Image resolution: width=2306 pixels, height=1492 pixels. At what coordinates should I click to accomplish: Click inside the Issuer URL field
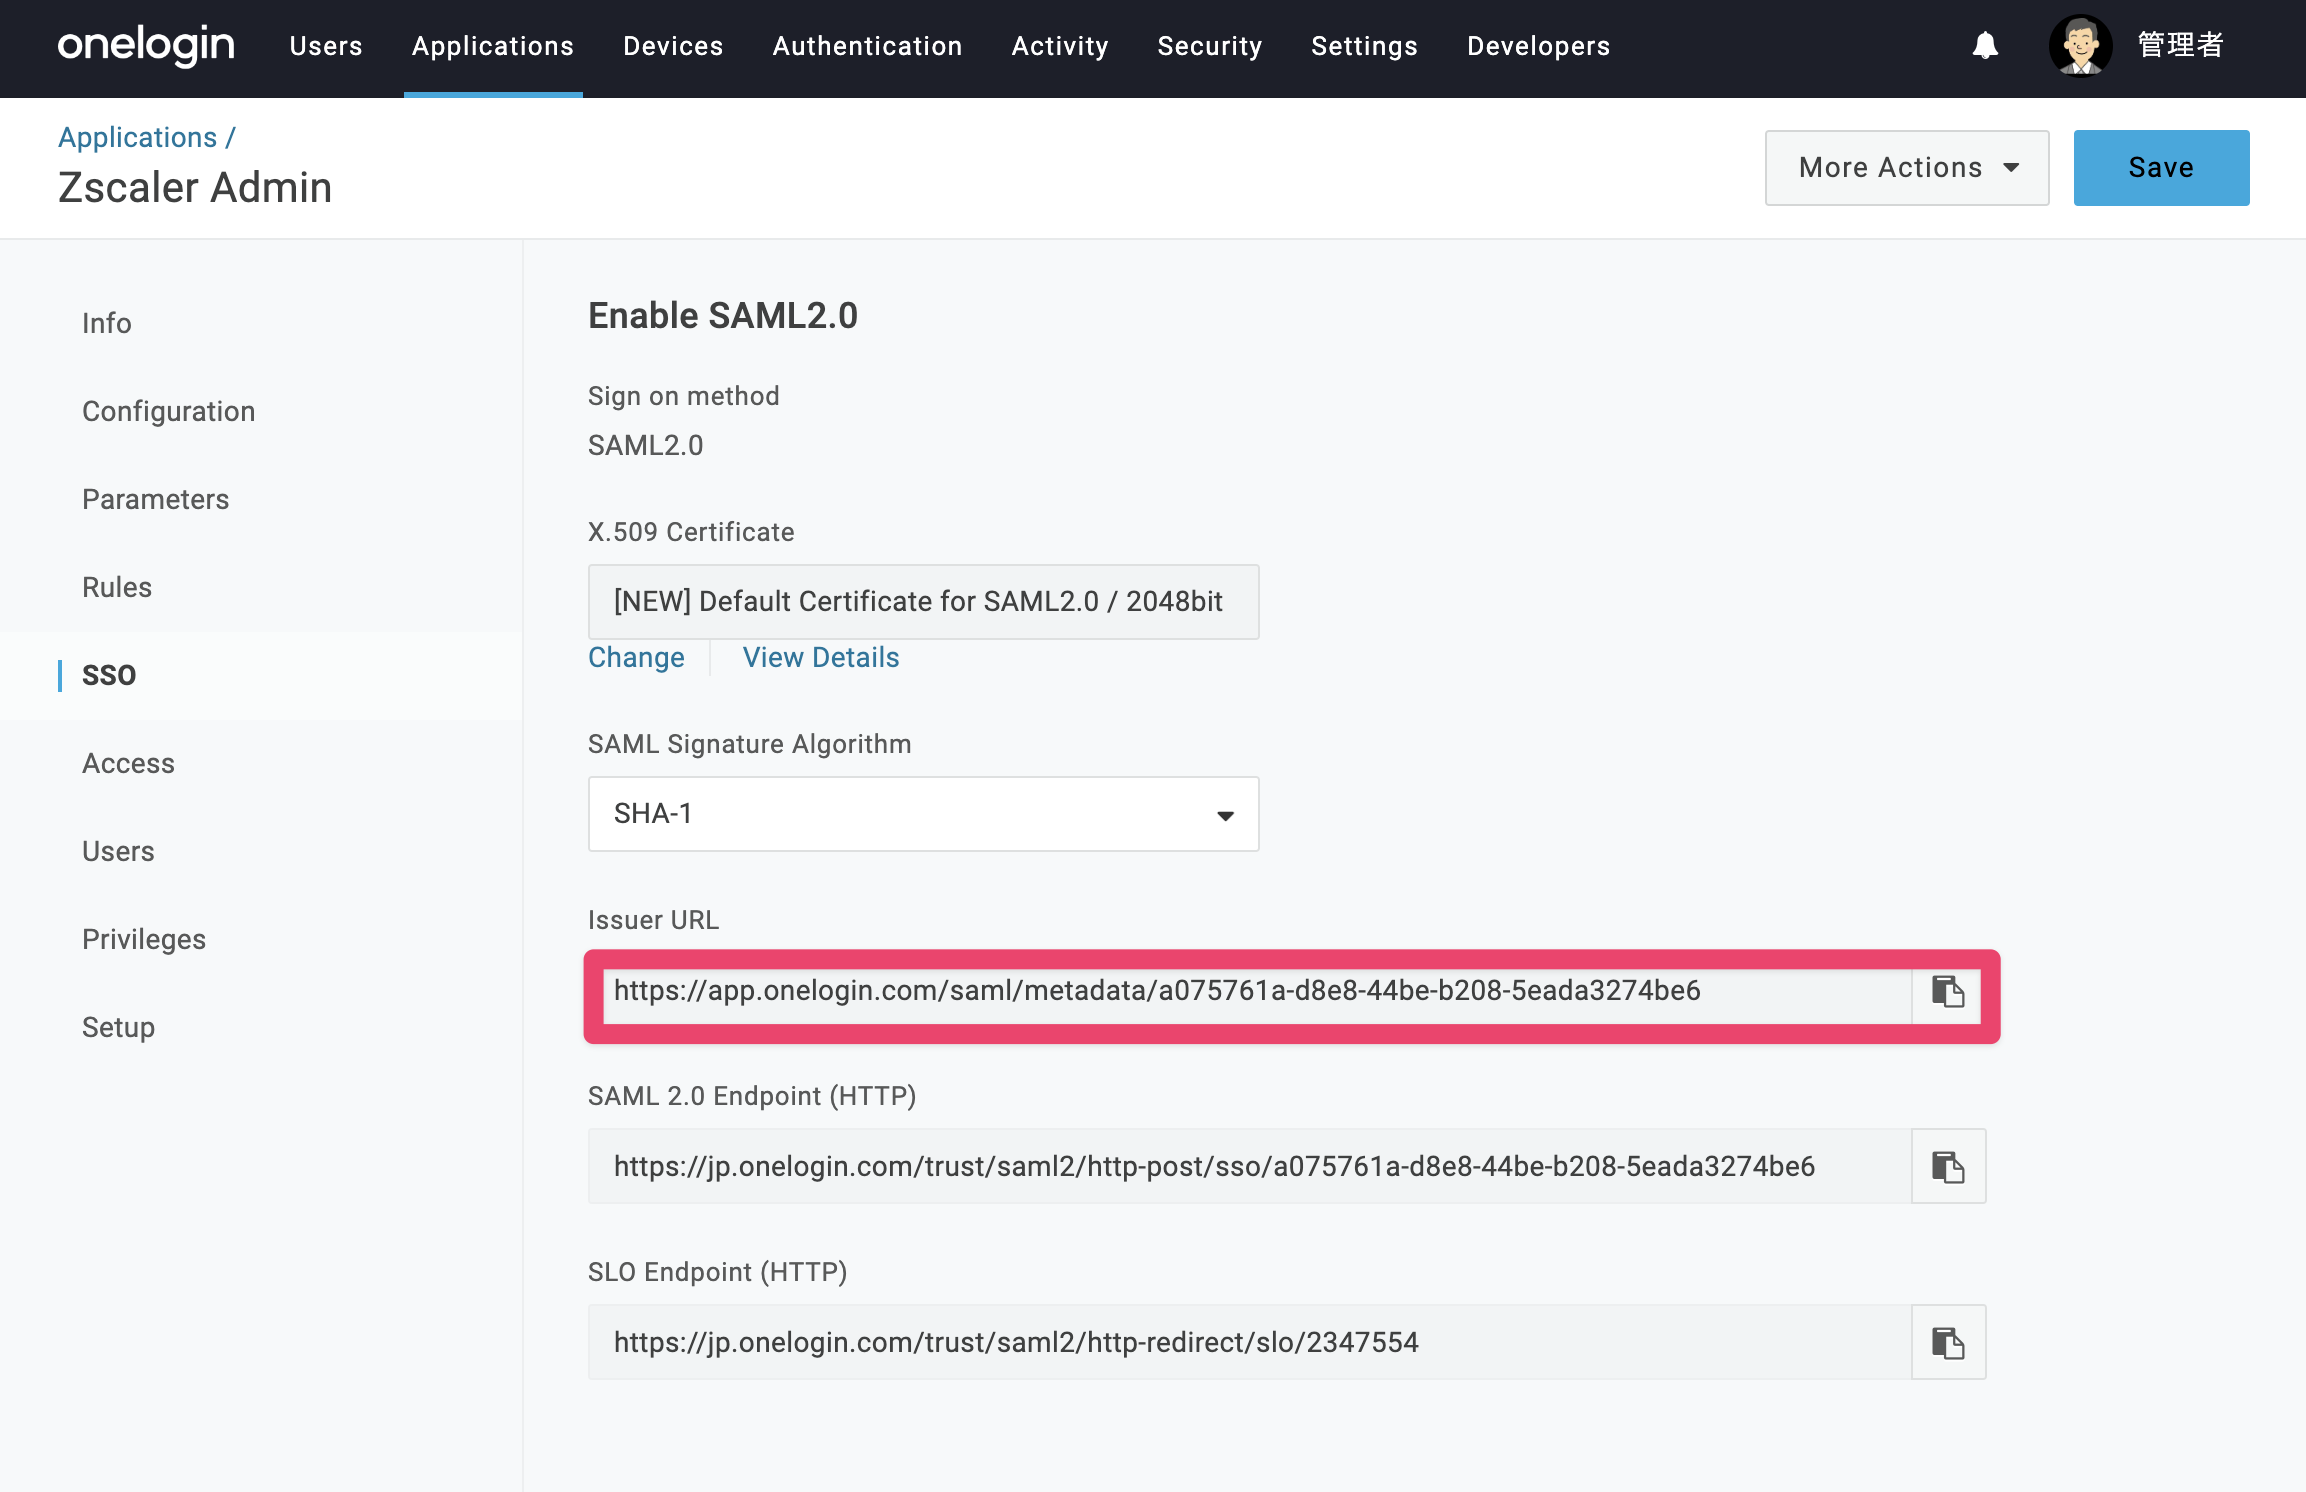click(x=1257, y=992)
